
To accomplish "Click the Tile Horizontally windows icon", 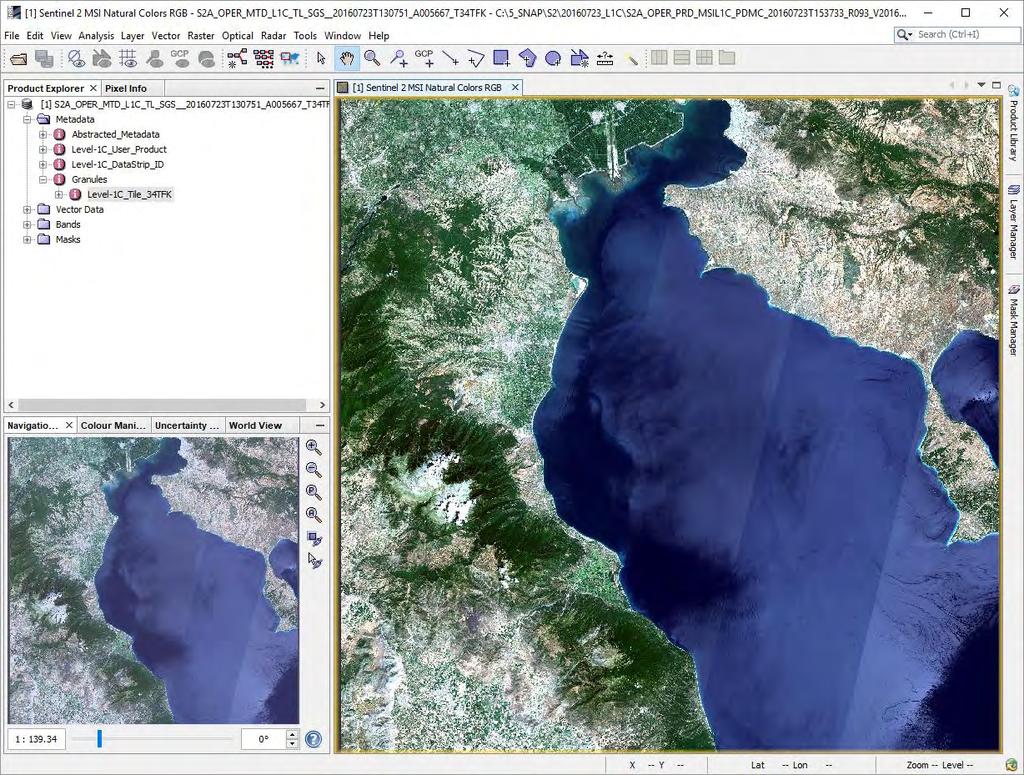I will point(660,58).
